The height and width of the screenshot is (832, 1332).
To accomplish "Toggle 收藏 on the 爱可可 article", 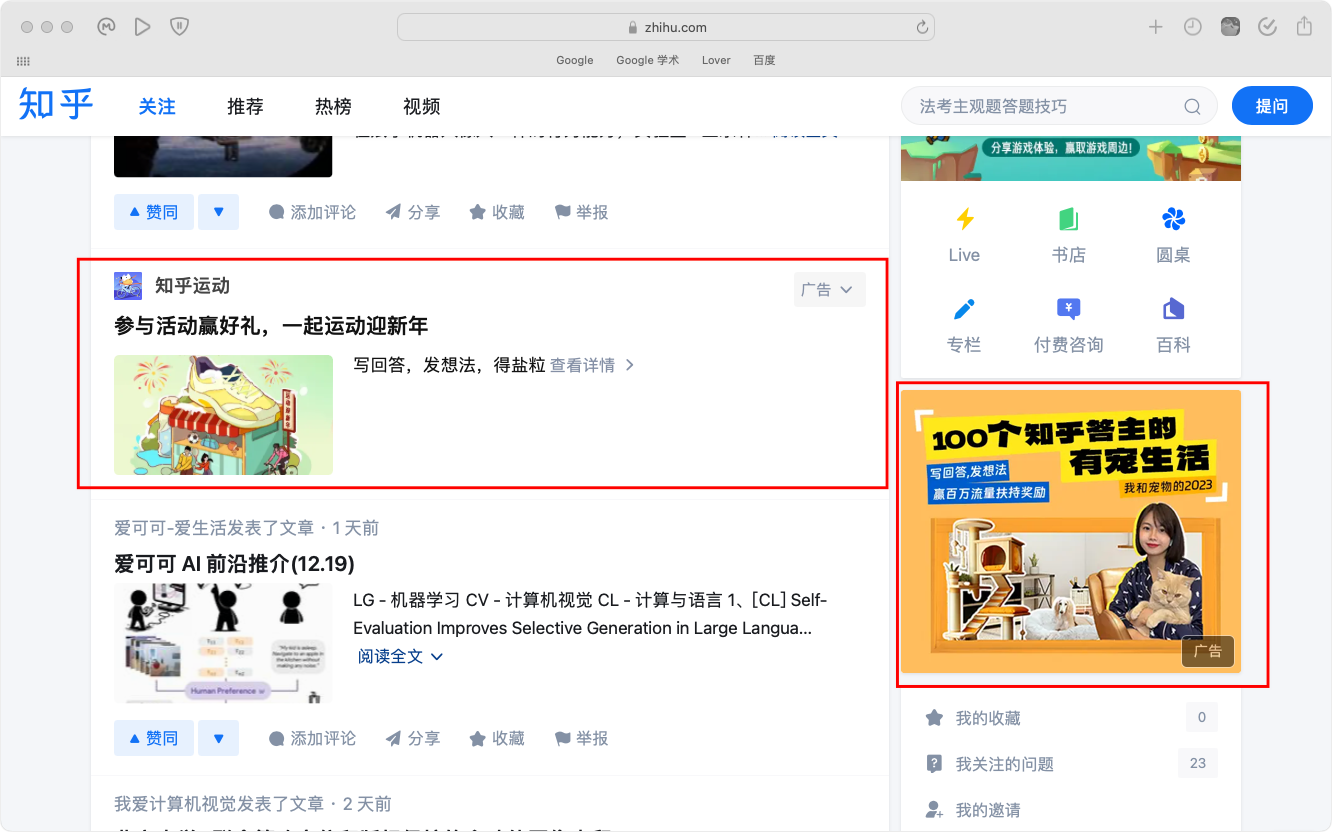I will [x=497, y=738].
